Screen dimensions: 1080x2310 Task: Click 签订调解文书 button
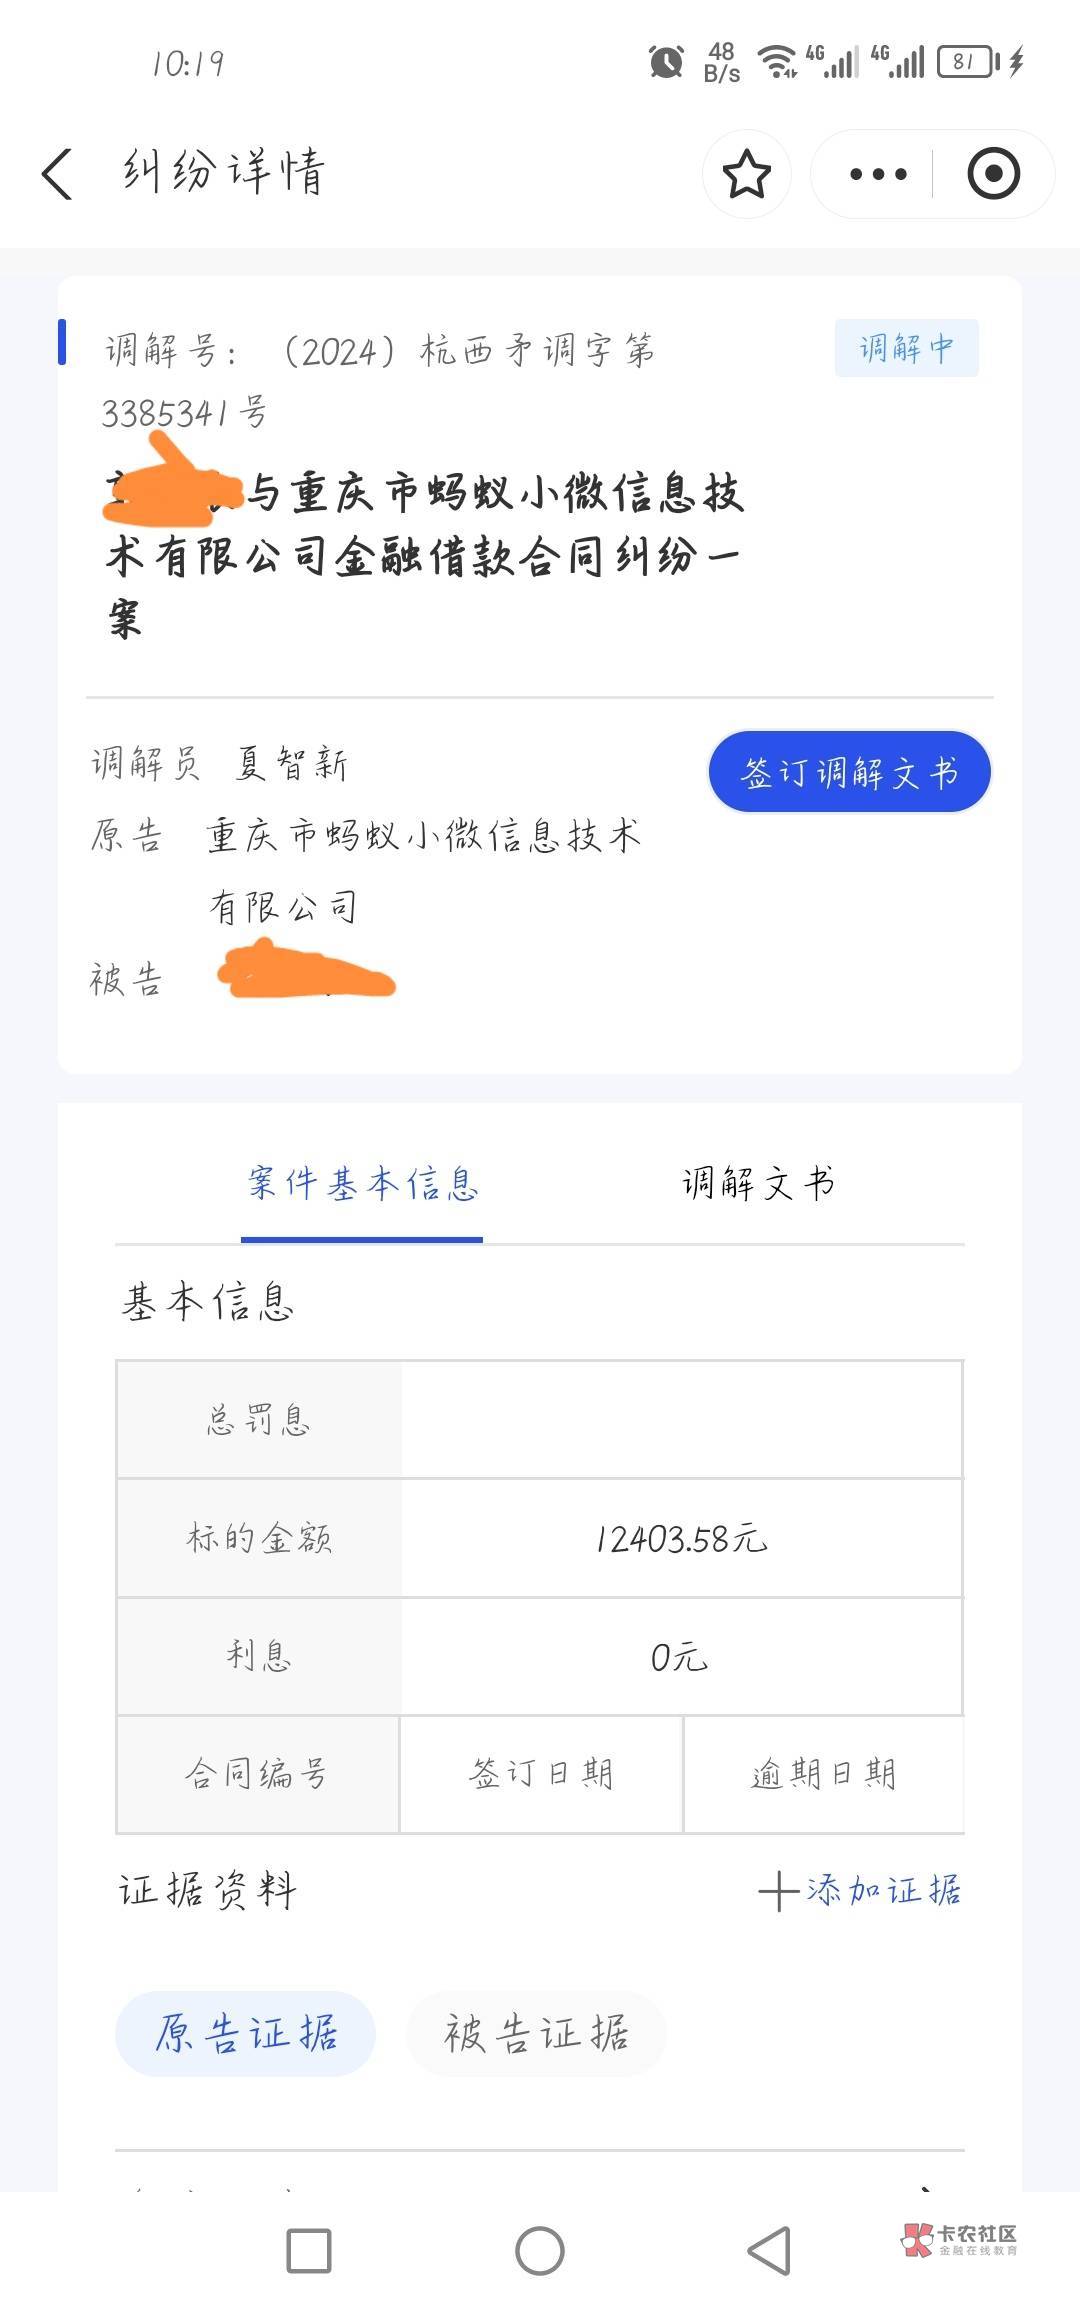coord(849,772)
